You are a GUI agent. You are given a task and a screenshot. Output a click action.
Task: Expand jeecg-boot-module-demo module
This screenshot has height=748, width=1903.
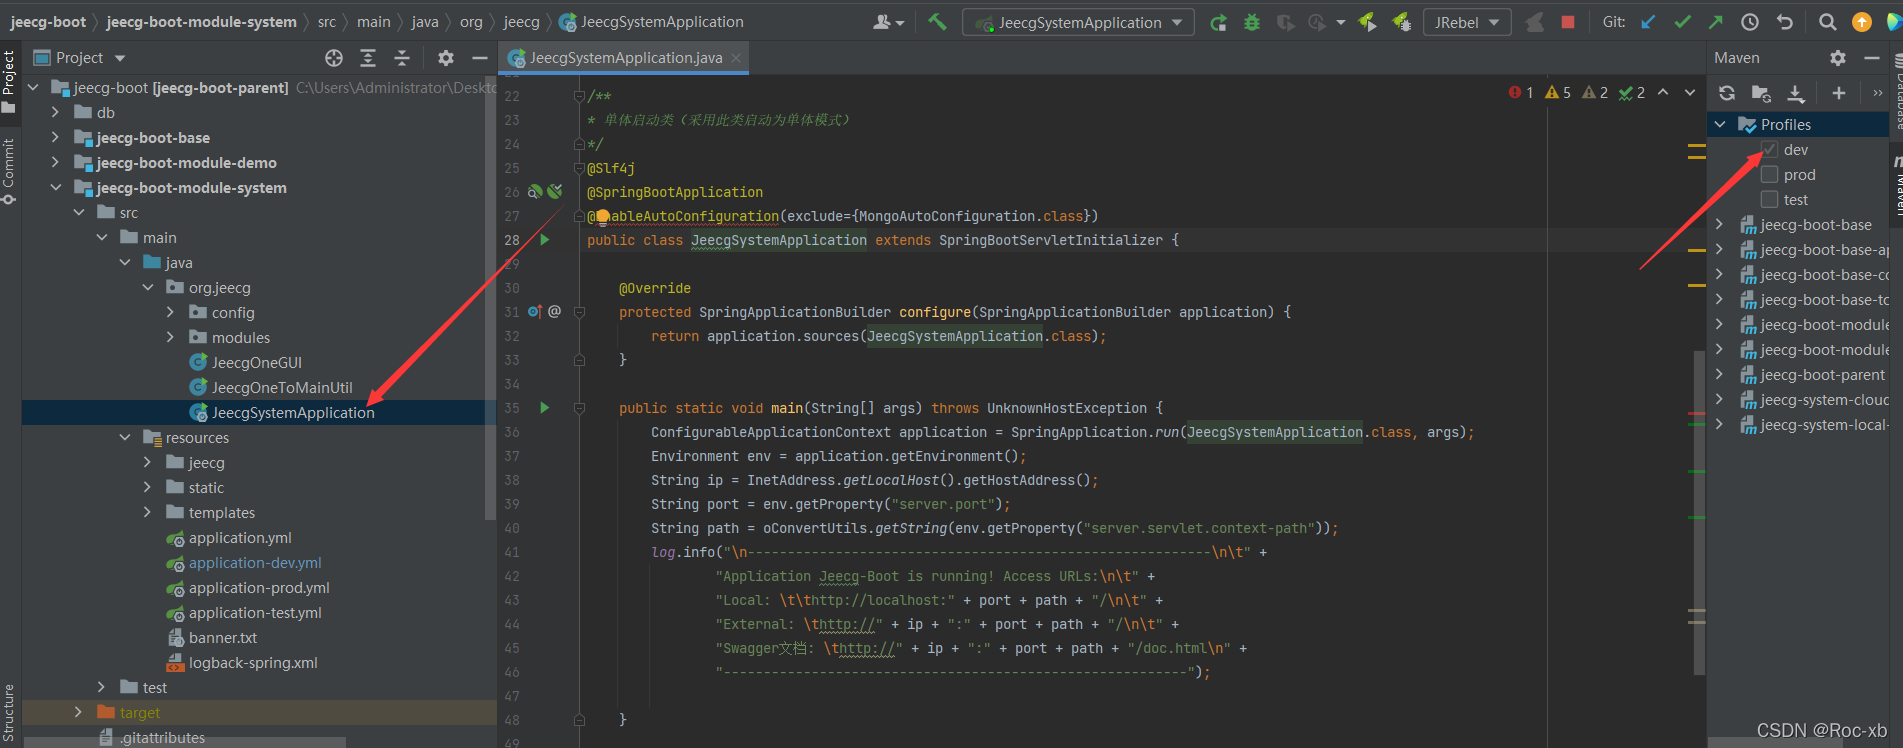55,163
